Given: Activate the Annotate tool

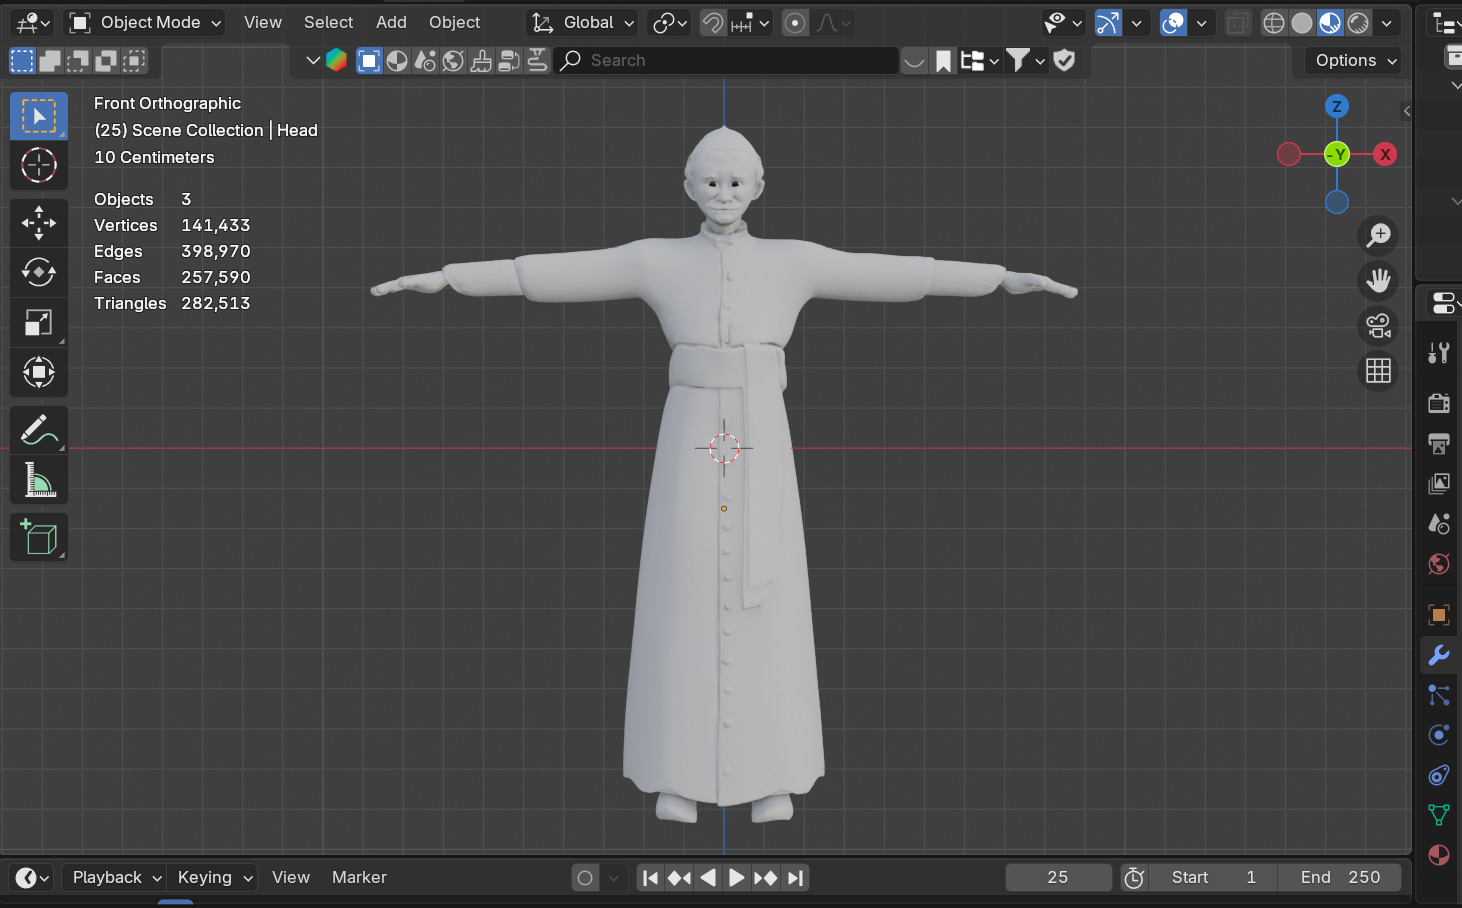Looking at the screenshot, I should tap(38, 431).
